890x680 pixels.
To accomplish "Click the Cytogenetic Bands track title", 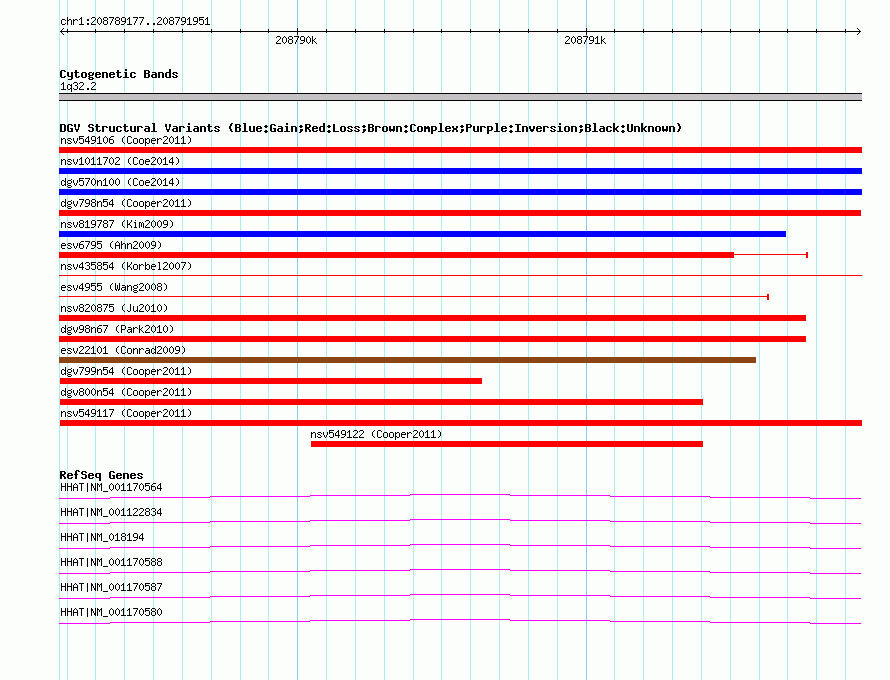I will click(119, 74).
